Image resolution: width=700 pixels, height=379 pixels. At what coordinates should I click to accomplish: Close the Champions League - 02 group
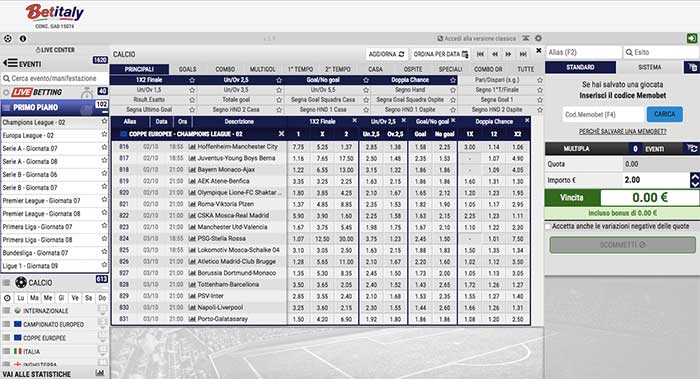pos(281,133)
